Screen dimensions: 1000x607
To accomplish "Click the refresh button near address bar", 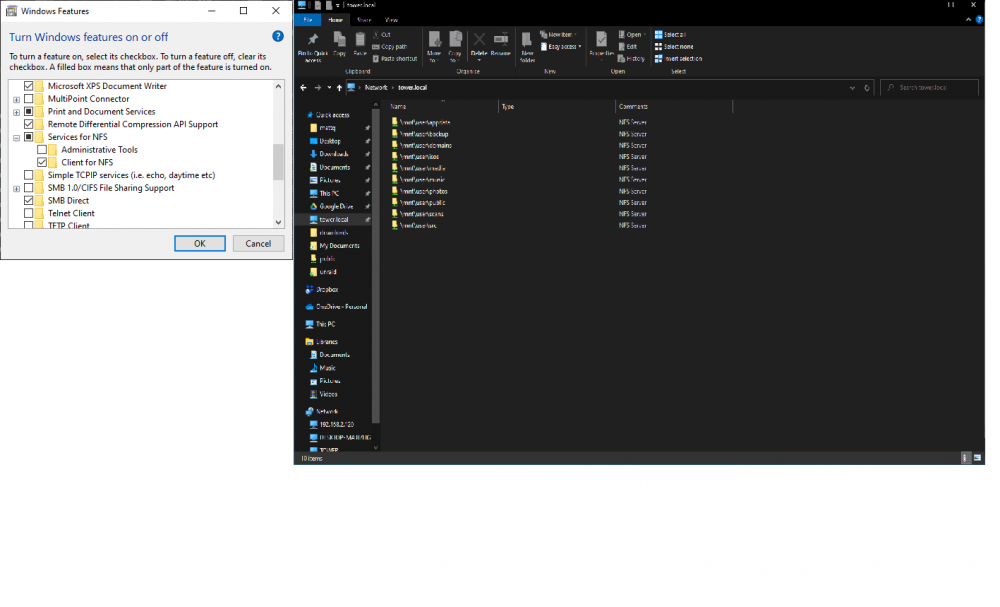I will 867,88.
